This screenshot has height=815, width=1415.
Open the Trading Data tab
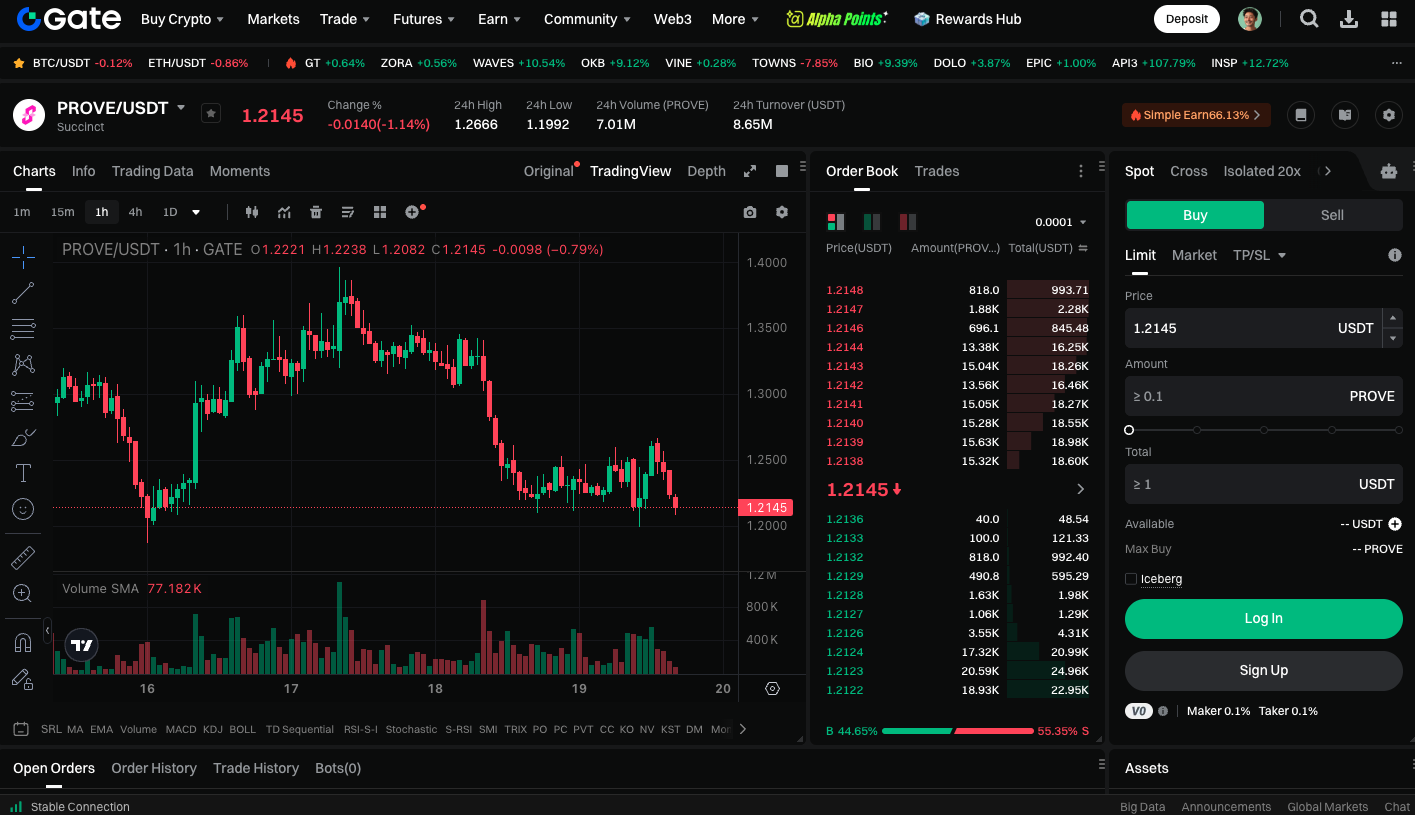152,171
